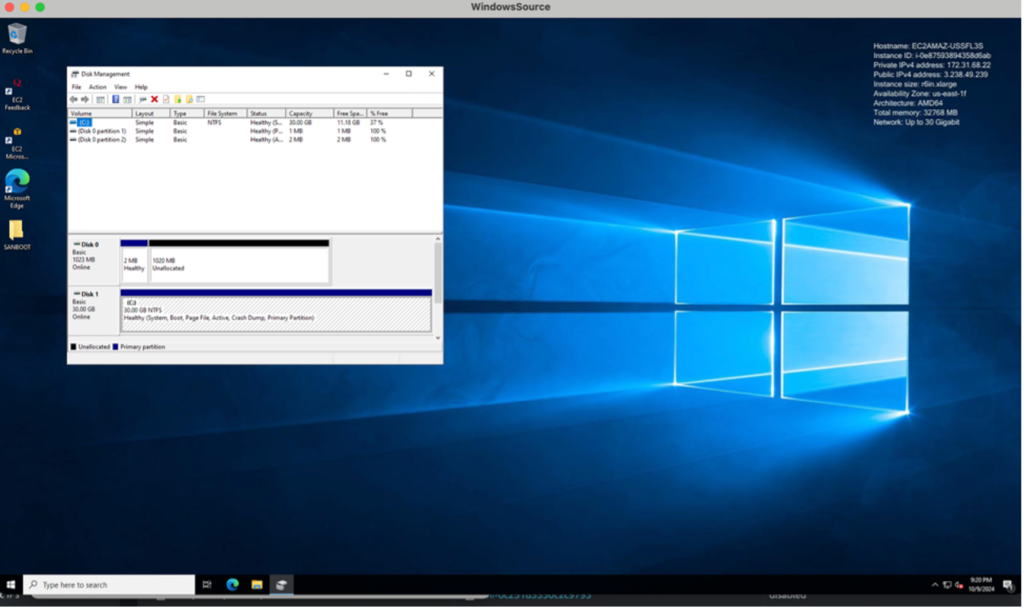Select the 1020 MB Unallocated region
This screenshot has height=610, width=1024.
click(x=238, y=264)
